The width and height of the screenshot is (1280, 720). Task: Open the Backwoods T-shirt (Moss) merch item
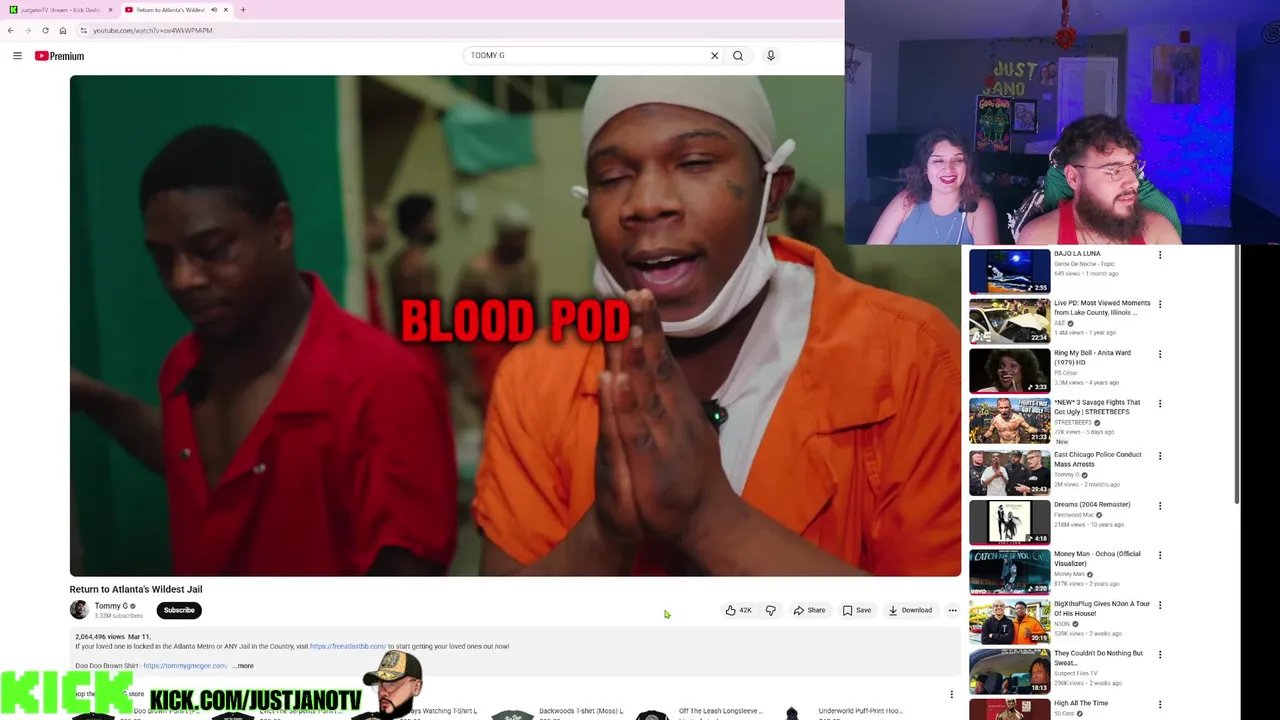tap(580, 711)
